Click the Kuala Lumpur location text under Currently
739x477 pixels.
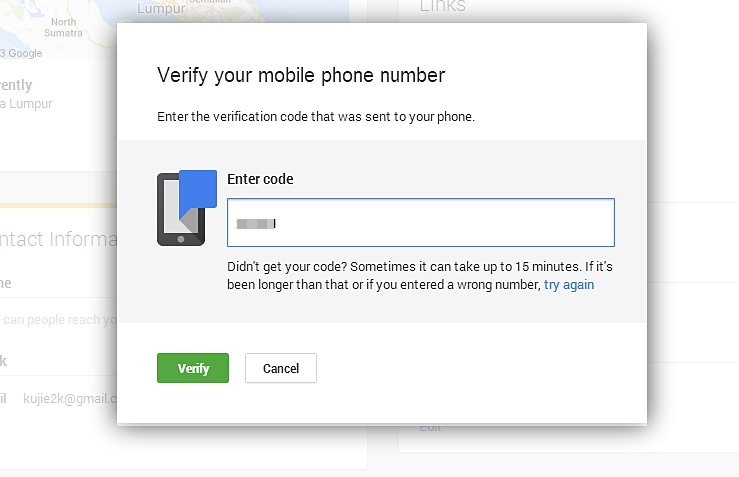click(28, 104)
